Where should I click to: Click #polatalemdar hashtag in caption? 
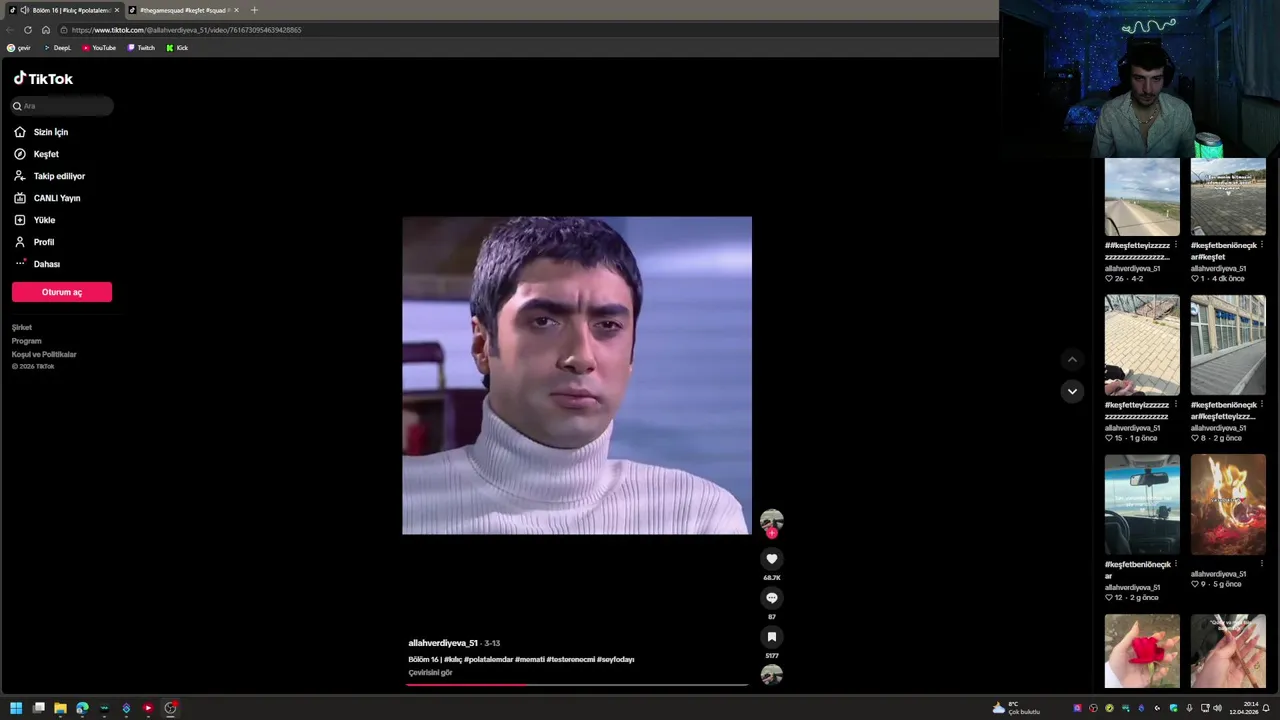488,660
